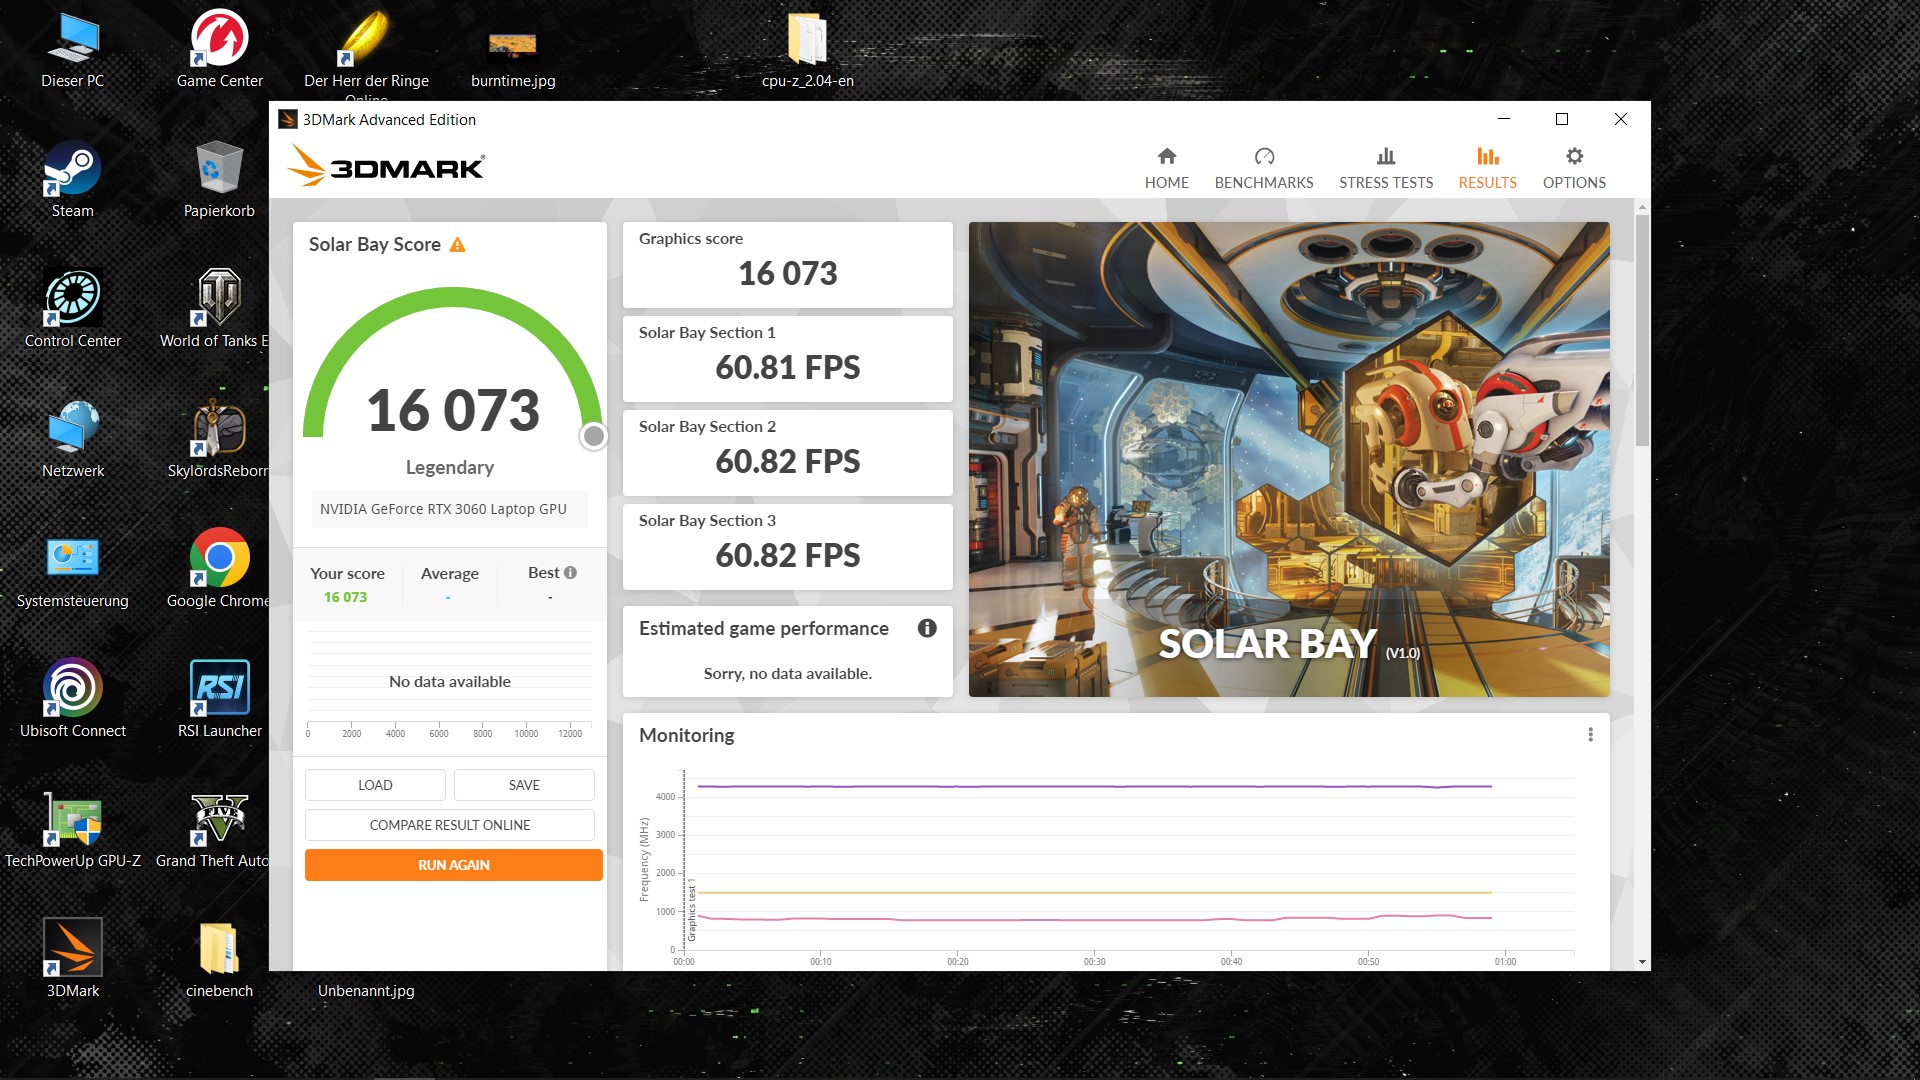
Task: Select the RSI Launcher desktop icon
Action: (219, 690)
